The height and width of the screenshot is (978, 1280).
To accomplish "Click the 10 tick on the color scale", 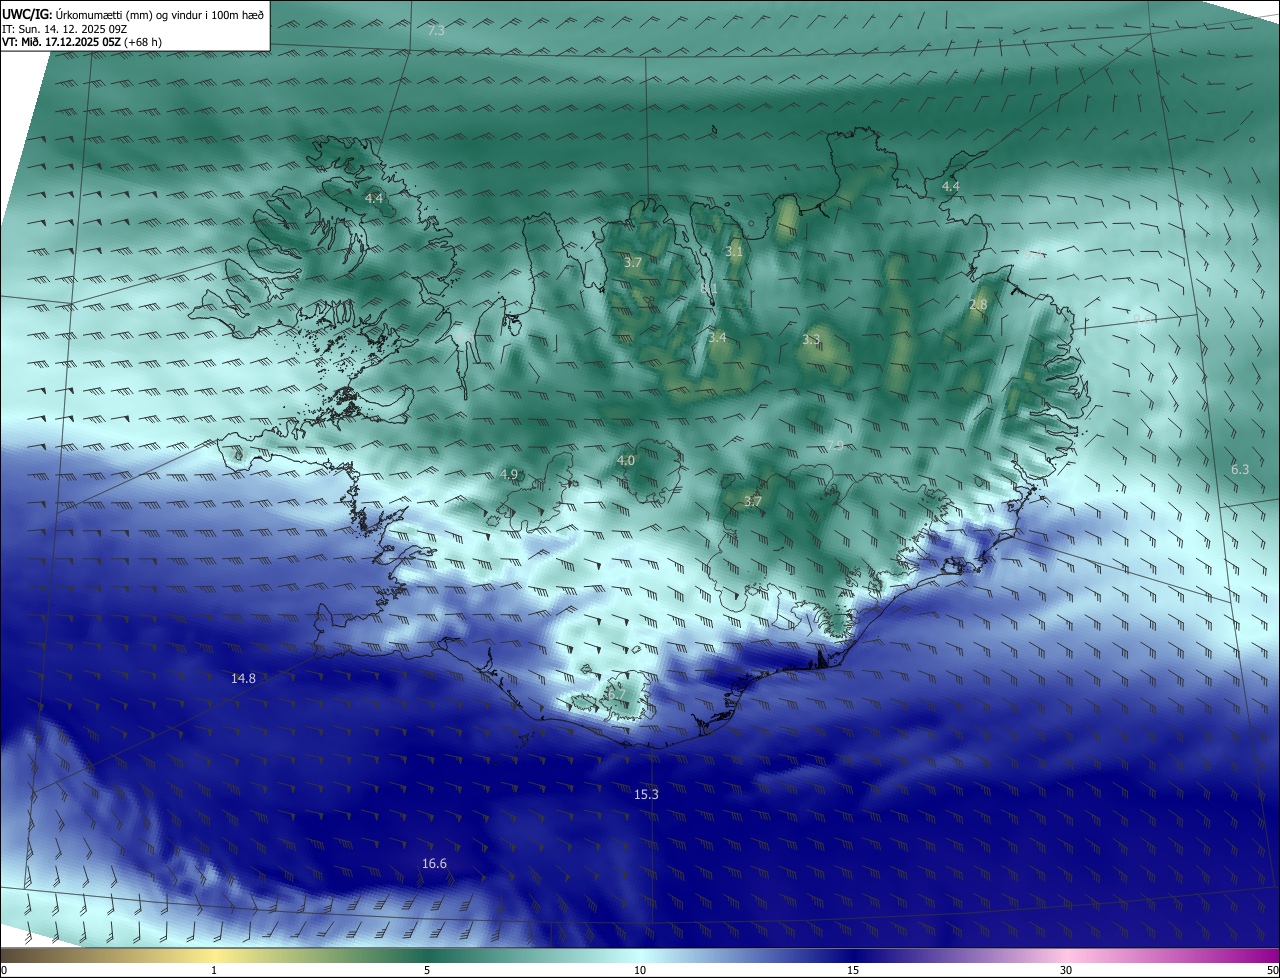I will pos(640,970).
